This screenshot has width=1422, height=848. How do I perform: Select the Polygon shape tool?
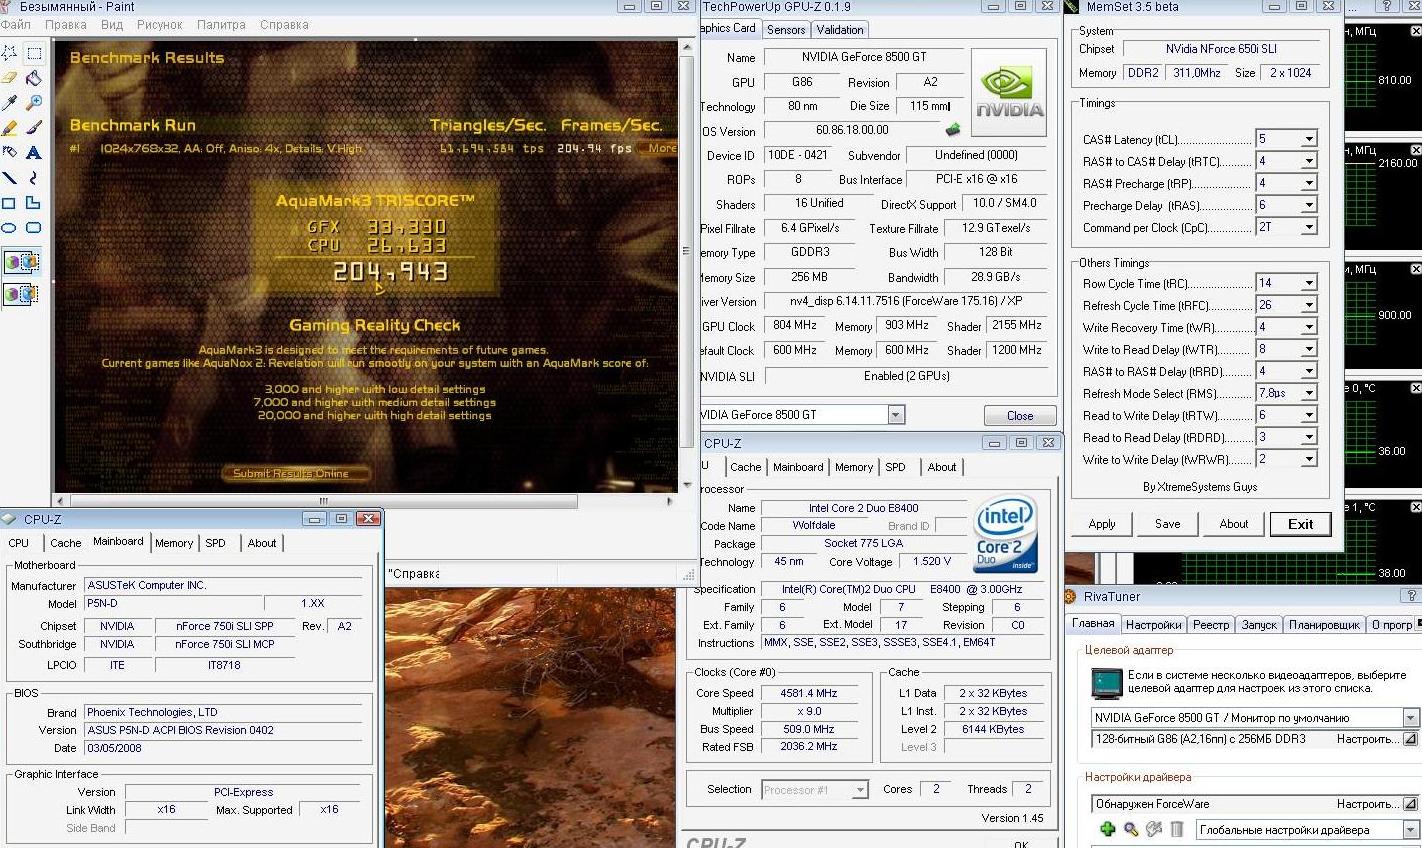[33, 203]
